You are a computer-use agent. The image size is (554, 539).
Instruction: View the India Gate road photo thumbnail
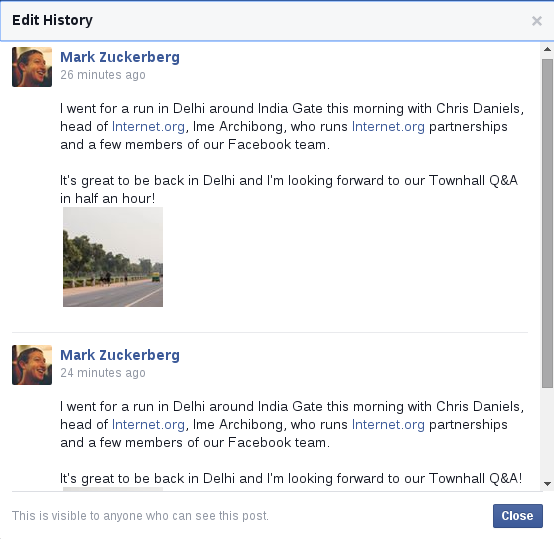pyautogui.click(x=113, y=257)
